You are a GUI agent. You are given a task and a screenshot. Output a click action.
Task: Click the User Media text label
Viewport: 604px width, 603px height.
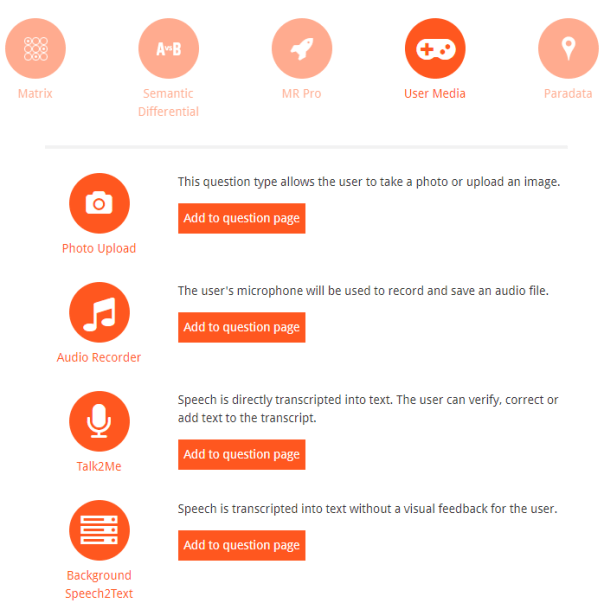click(x=435, y=94)
